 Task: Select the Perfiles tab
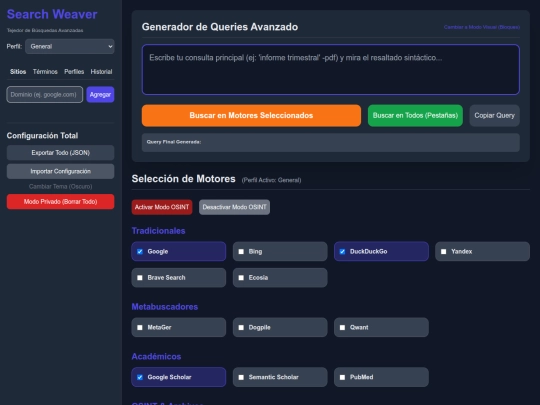coord(74,72)
